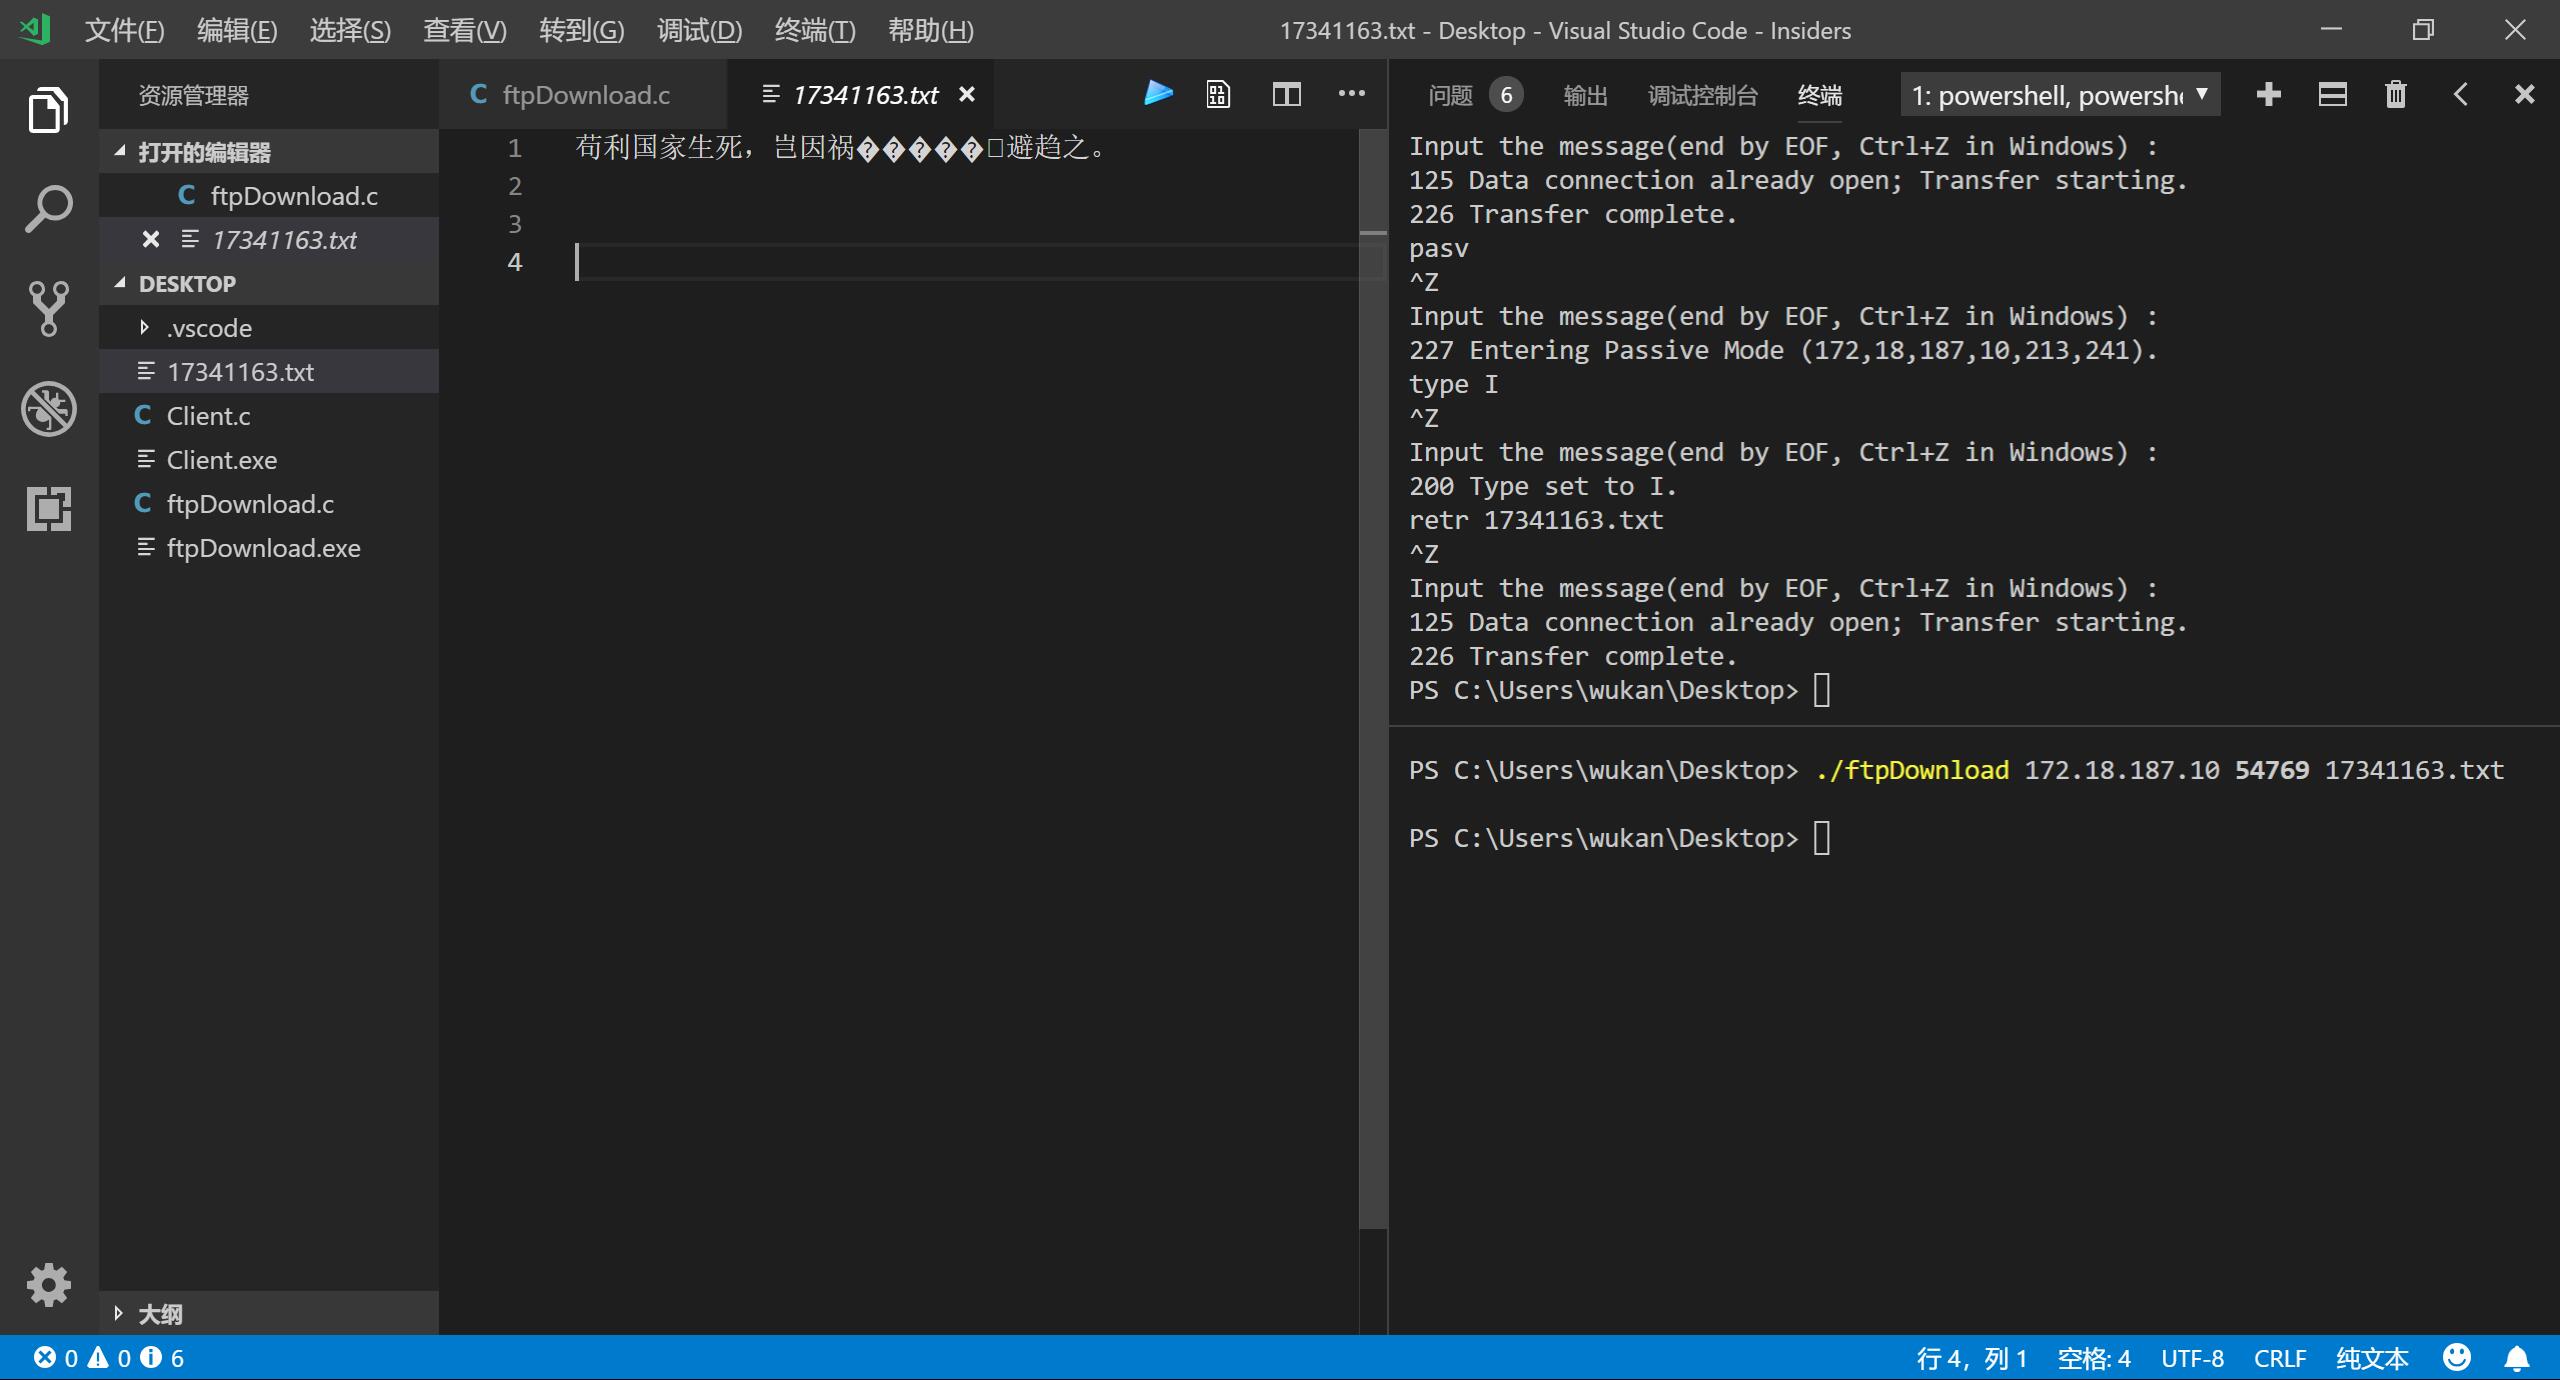Open the powershell terminal selector dropdown
The width and height of the screenshot is (2560, 1380).
(2059, 95)
